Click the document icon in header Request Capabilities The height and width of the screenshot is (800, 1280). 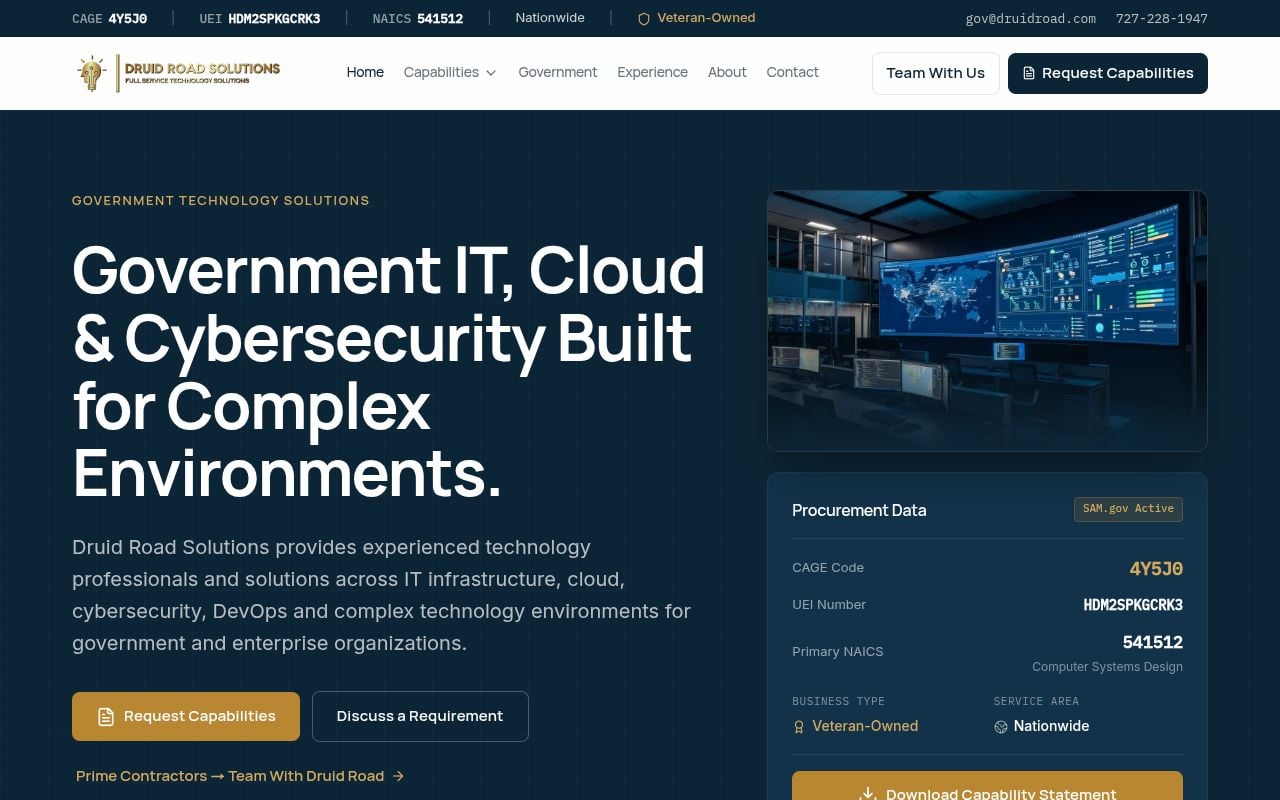1029,73
